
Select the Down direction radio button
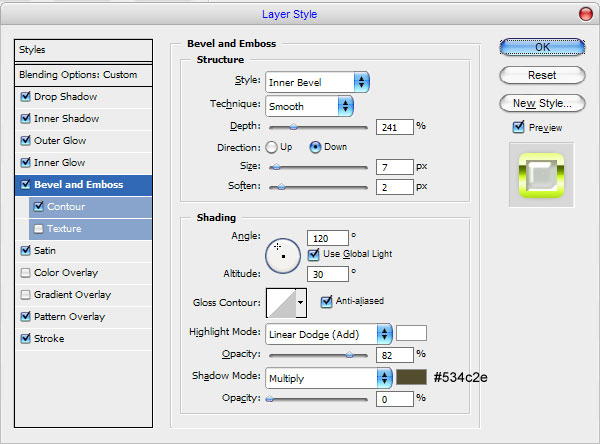[x=315, y=147]
